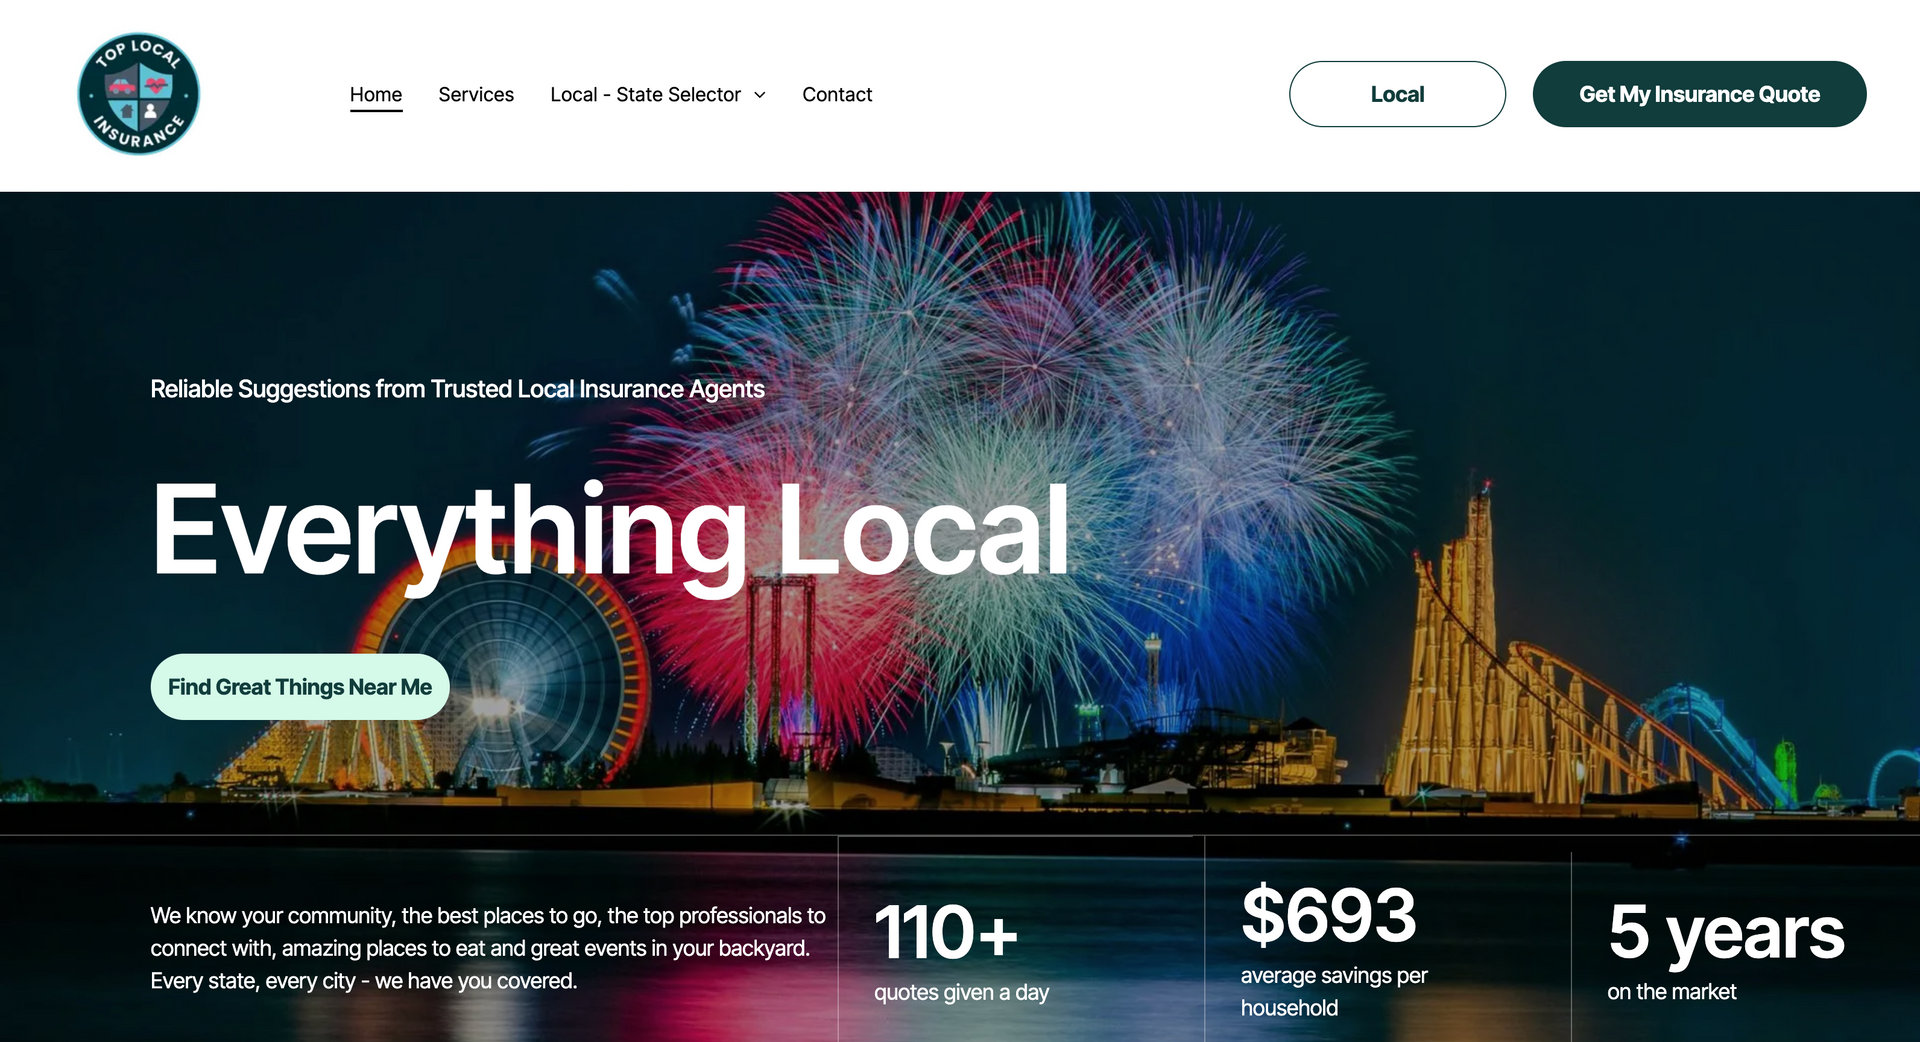Click the on the market label
The height and width of the screenshot is (1042, 1920).
pos(1672,992)
